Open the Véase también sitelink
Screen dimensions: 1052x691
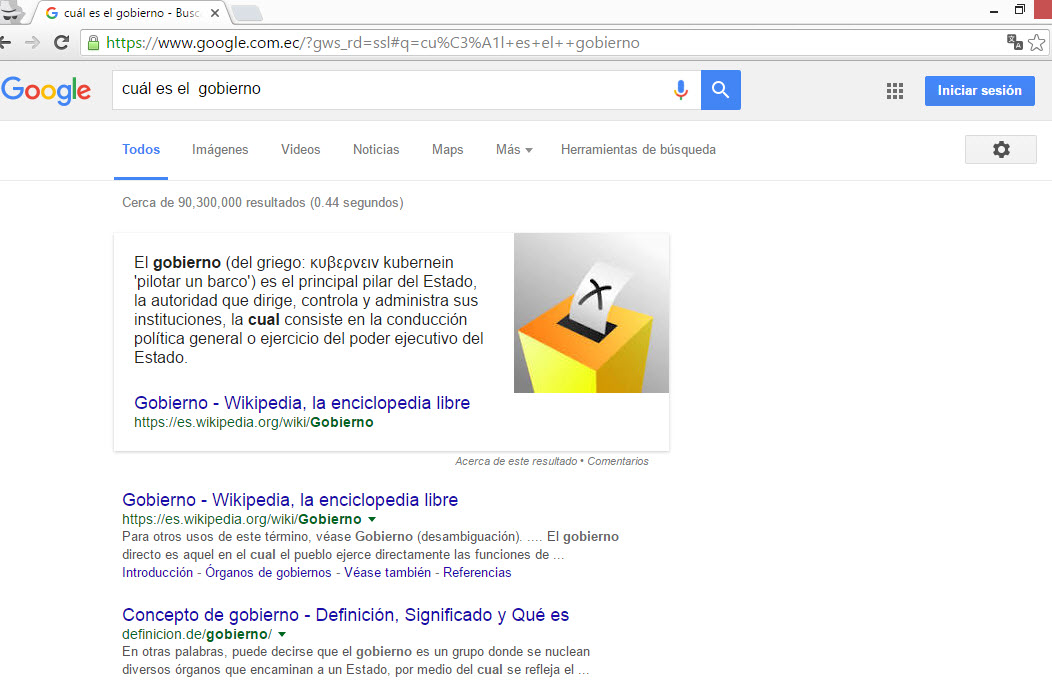click(x=388, y=572)
